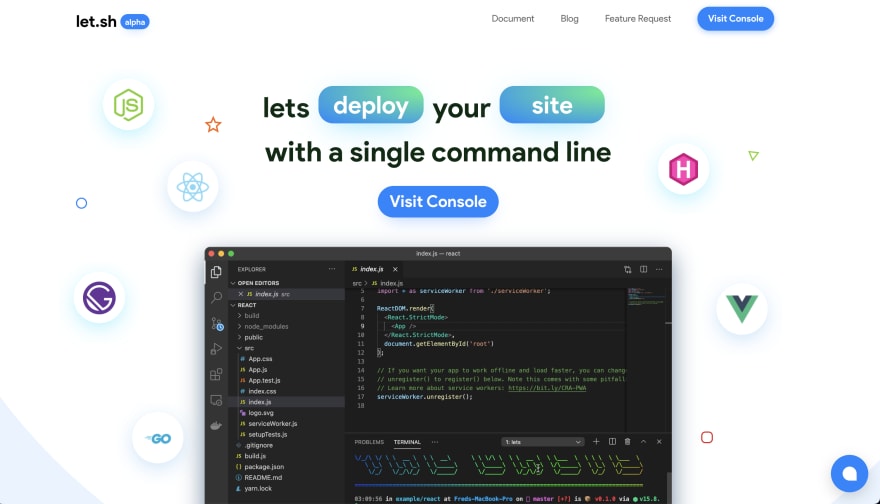Select index.js under src in the file tree
This screenshot has width=880, height=504.
tap(287, 402)
